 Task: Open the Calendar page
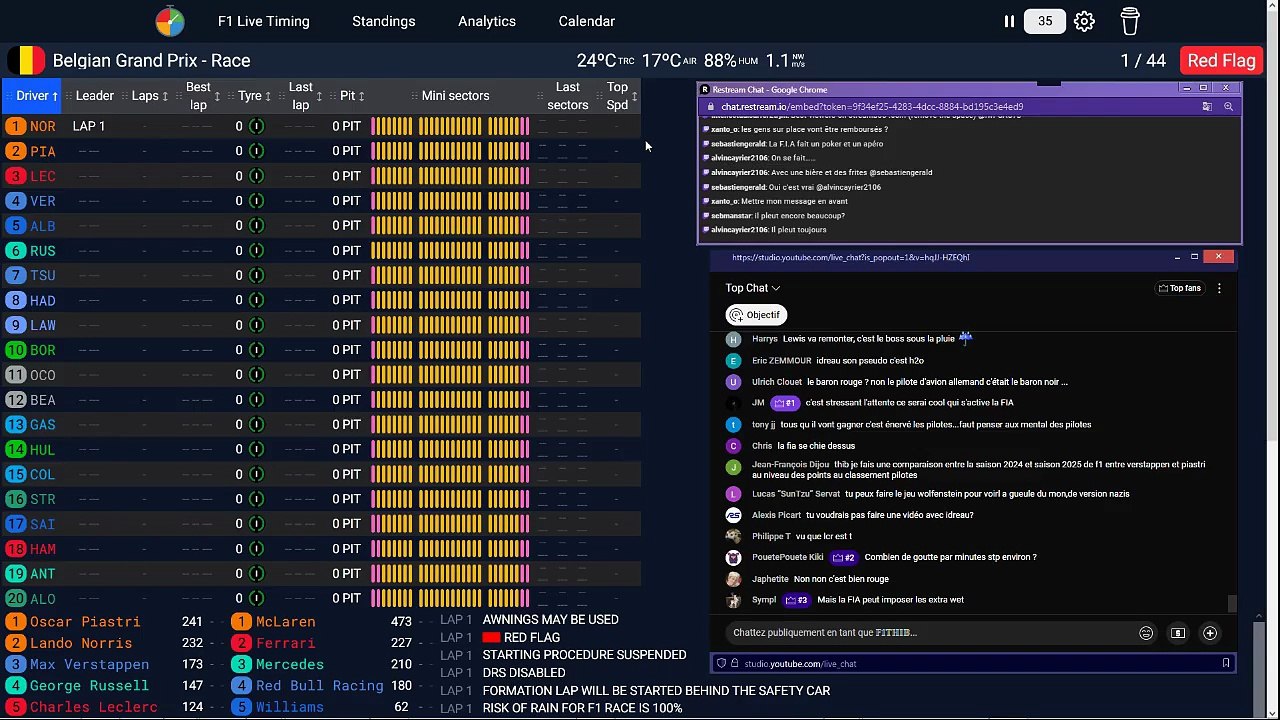click(x=587, y=21)
